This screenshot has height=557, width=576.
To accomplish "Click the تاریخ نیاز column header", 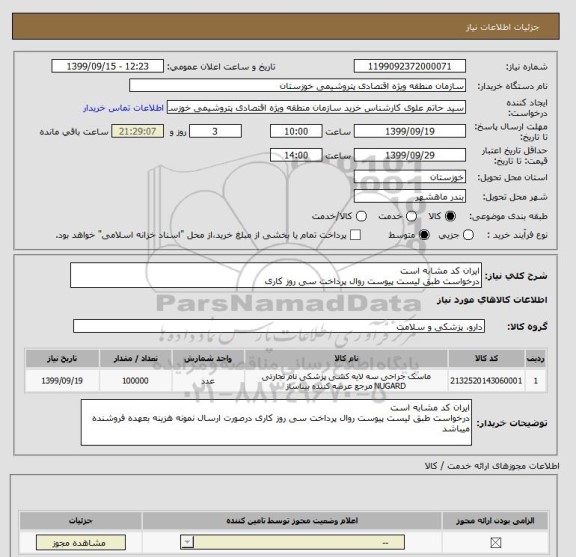I will (x=62, y=358).
